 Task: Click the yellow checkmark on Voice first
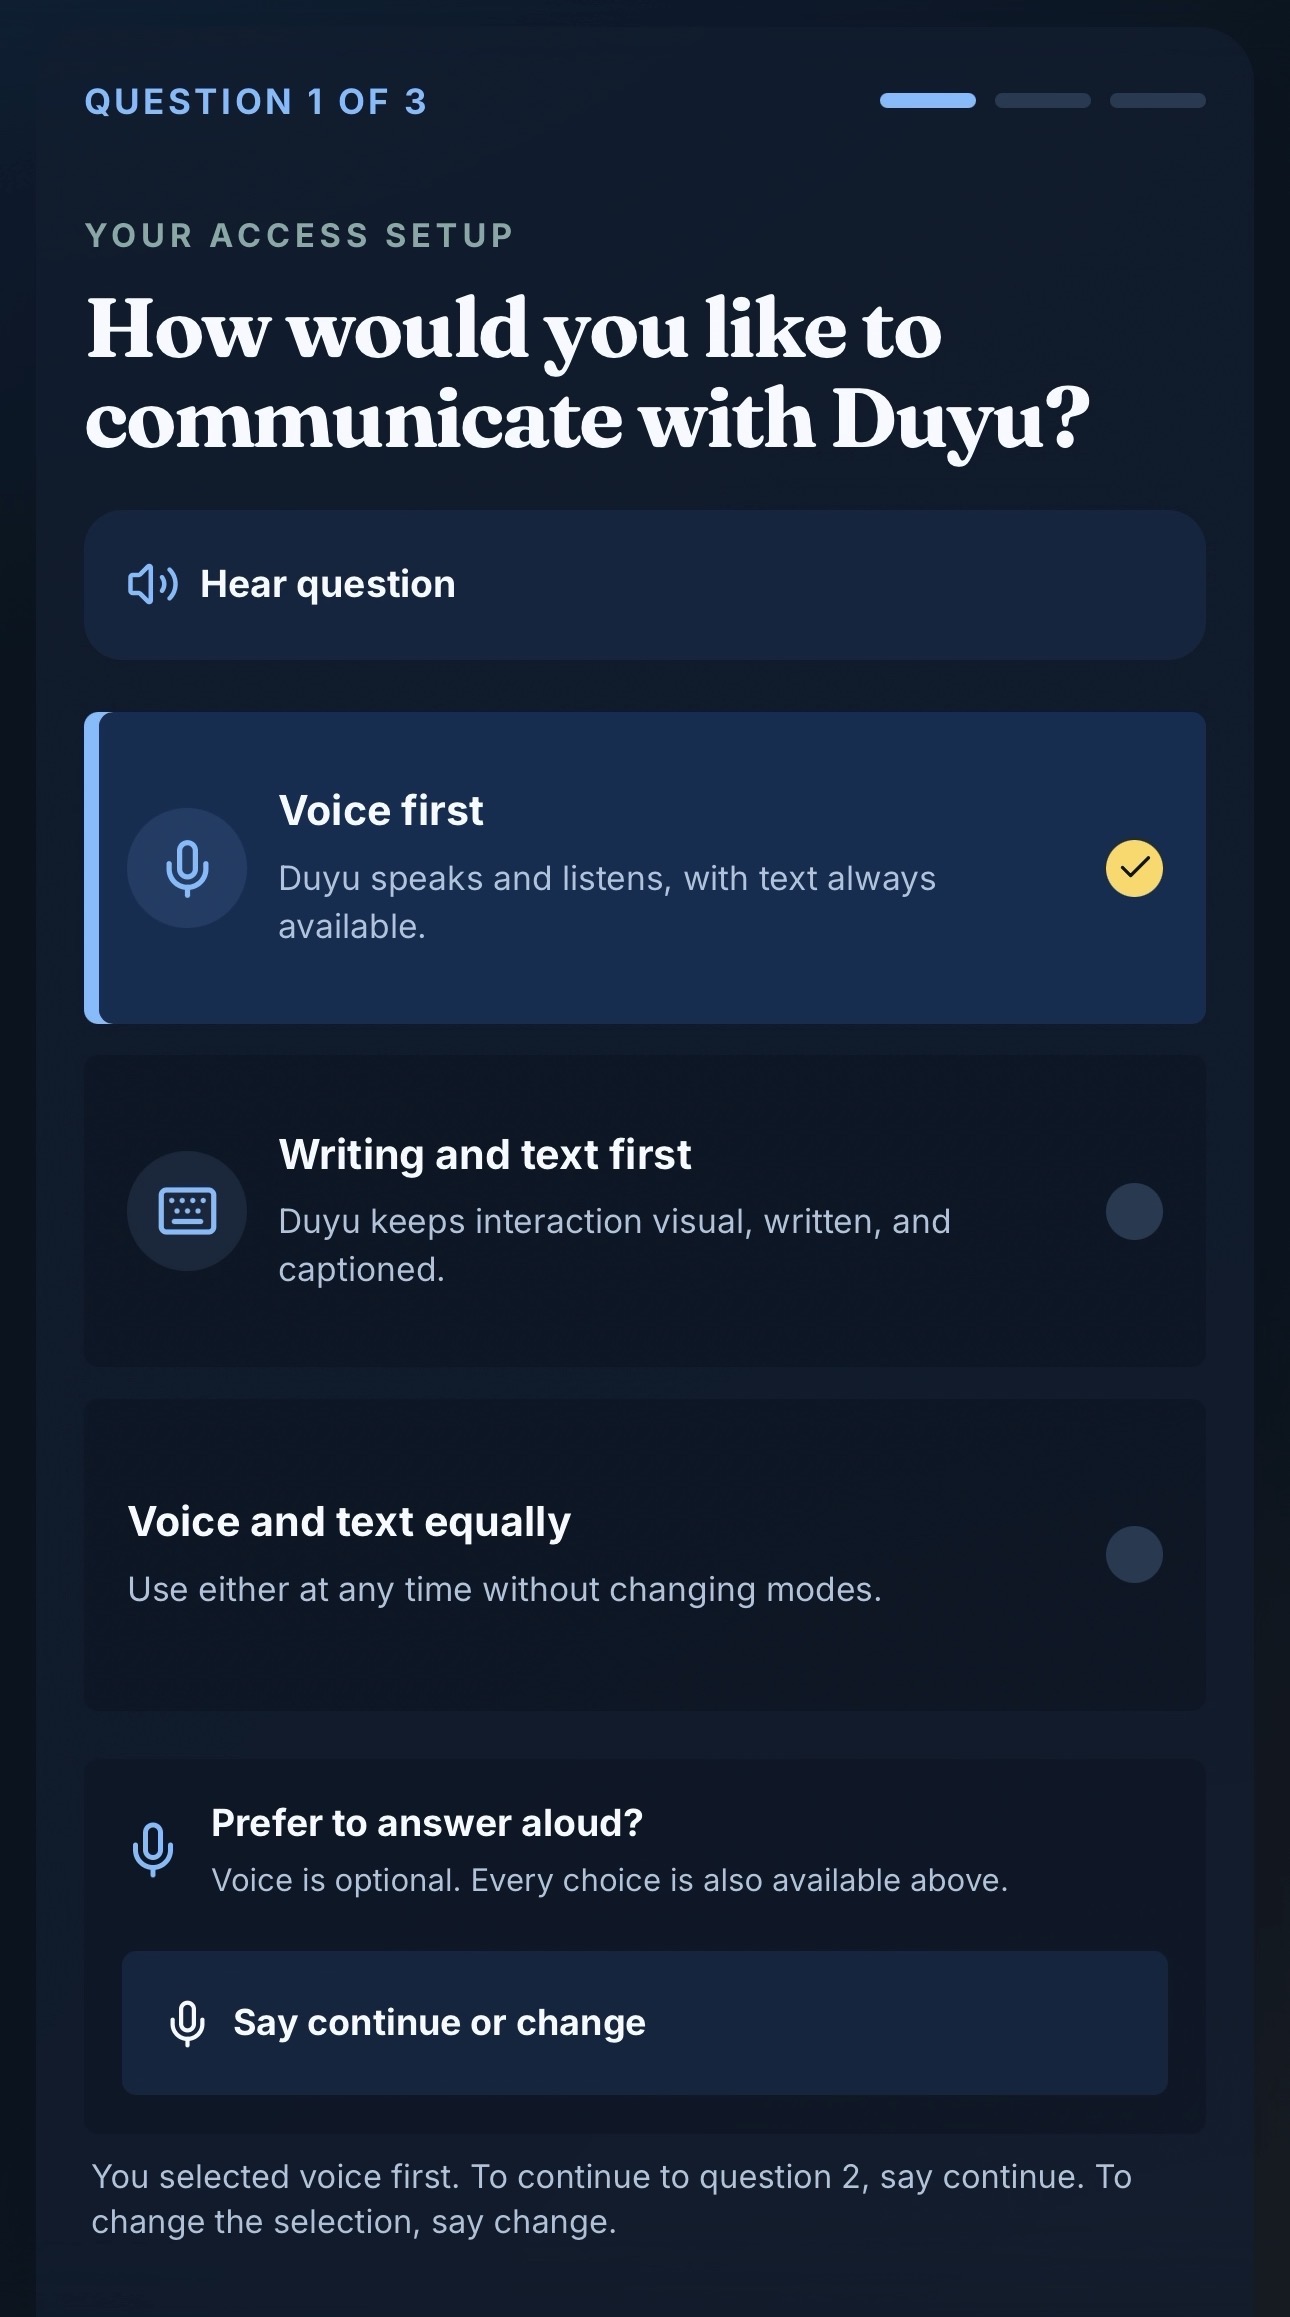[1134, 868]
